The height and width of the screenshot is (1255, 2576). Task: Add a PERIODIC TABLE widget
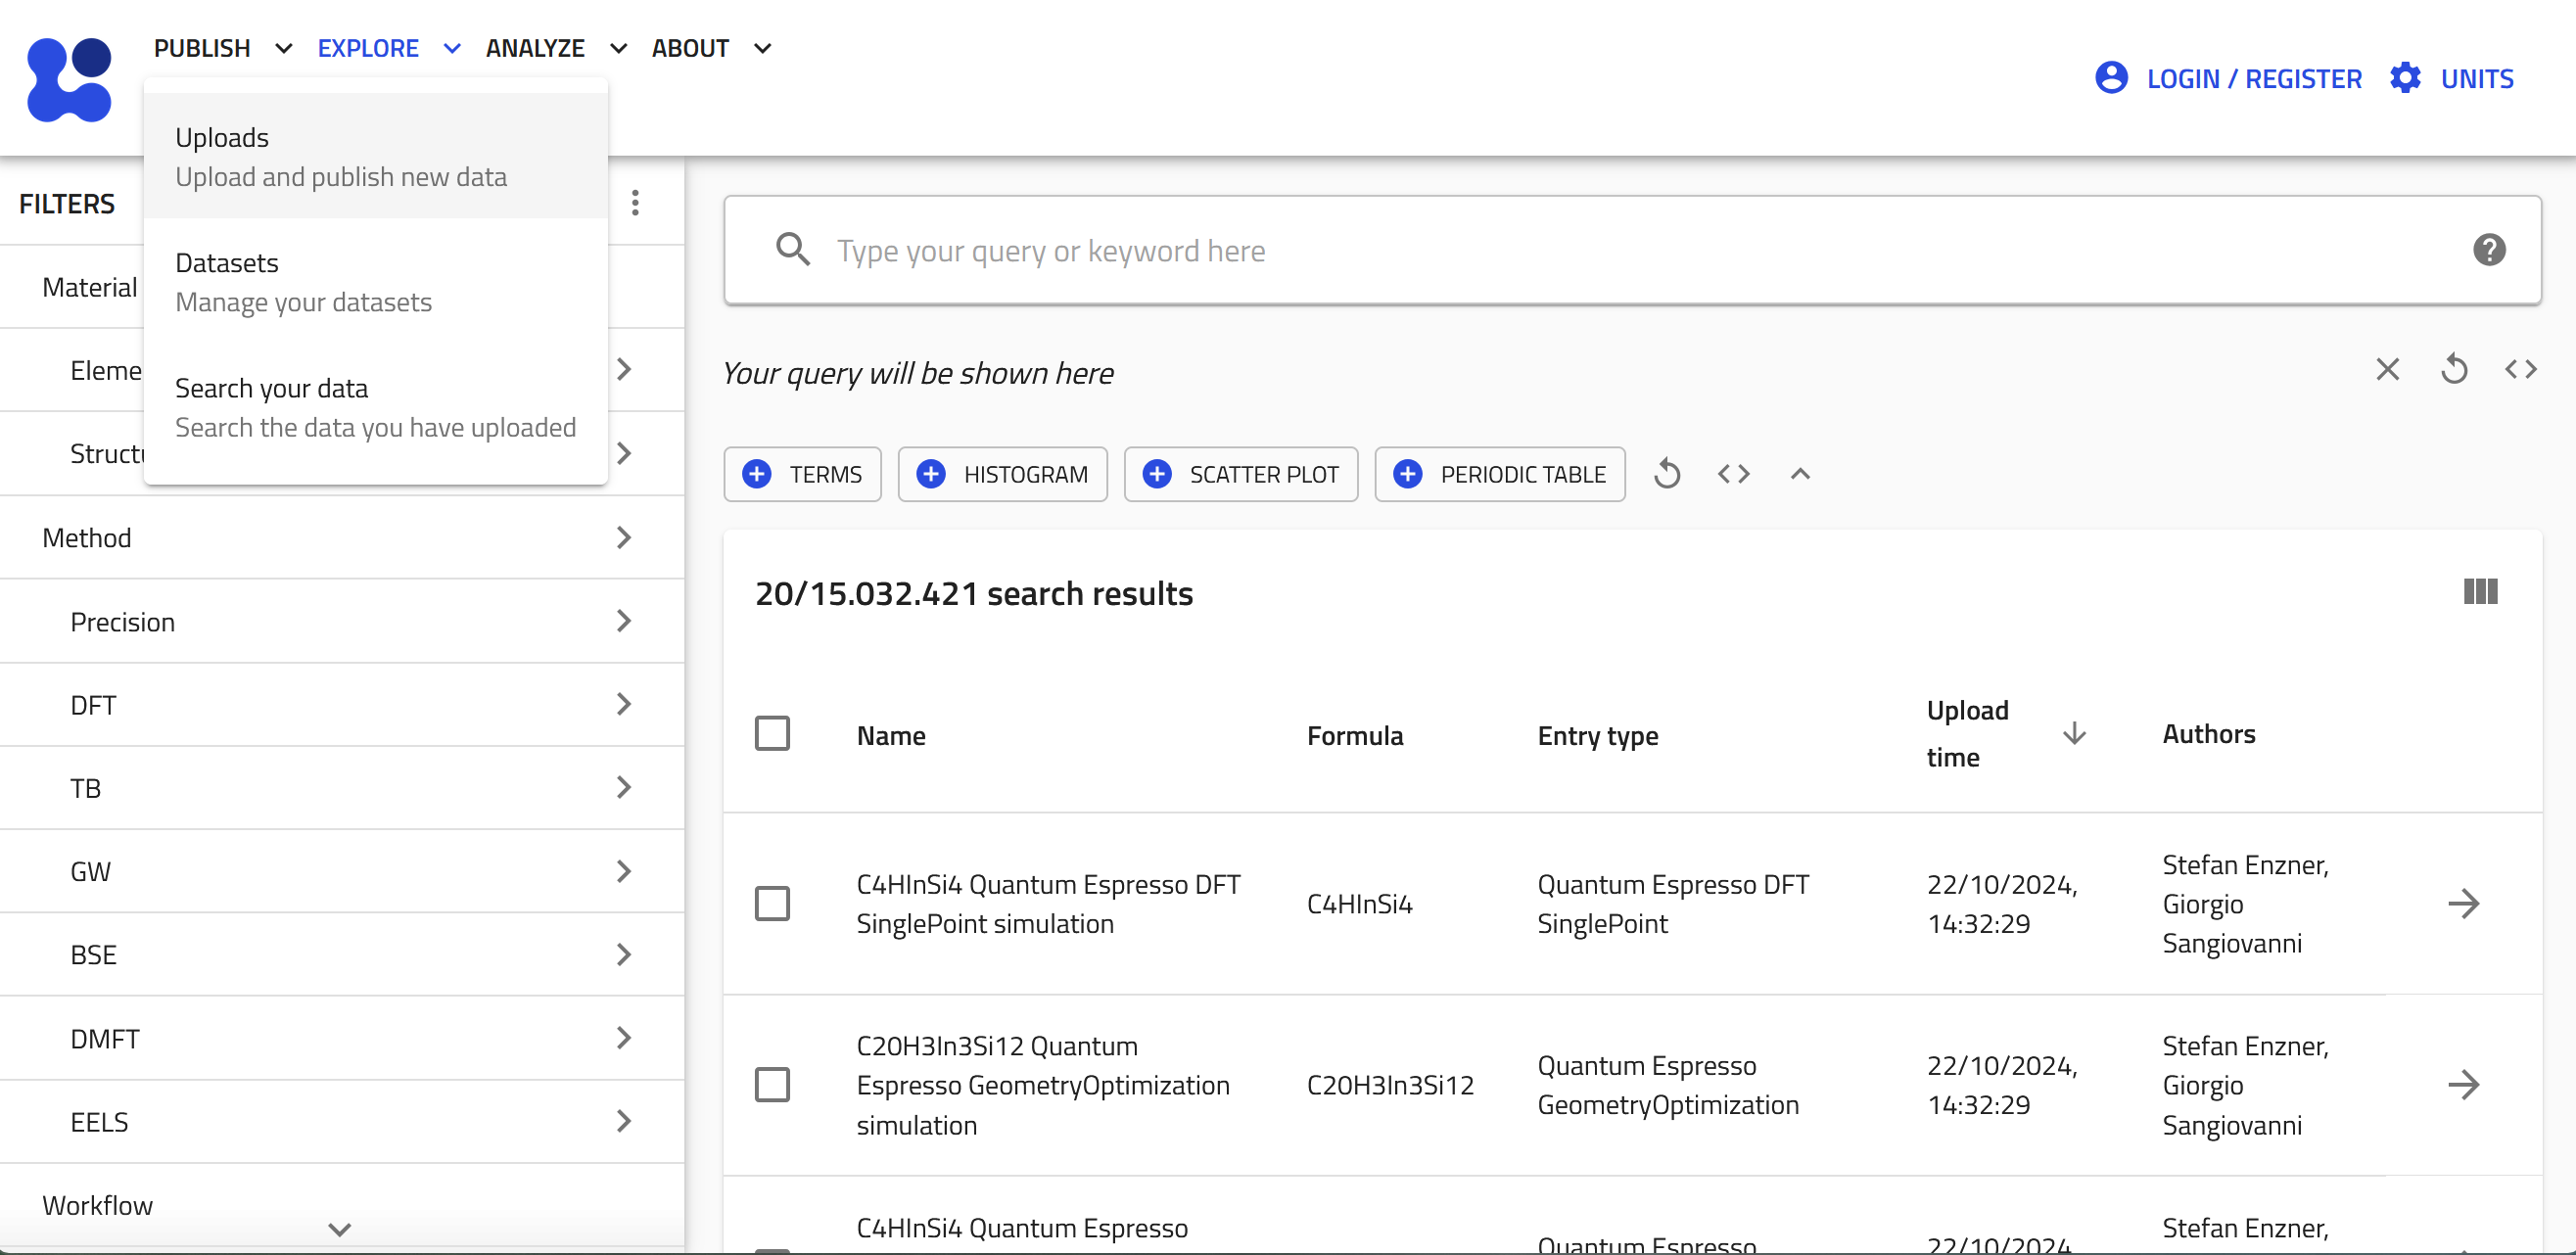(1499, 474)
